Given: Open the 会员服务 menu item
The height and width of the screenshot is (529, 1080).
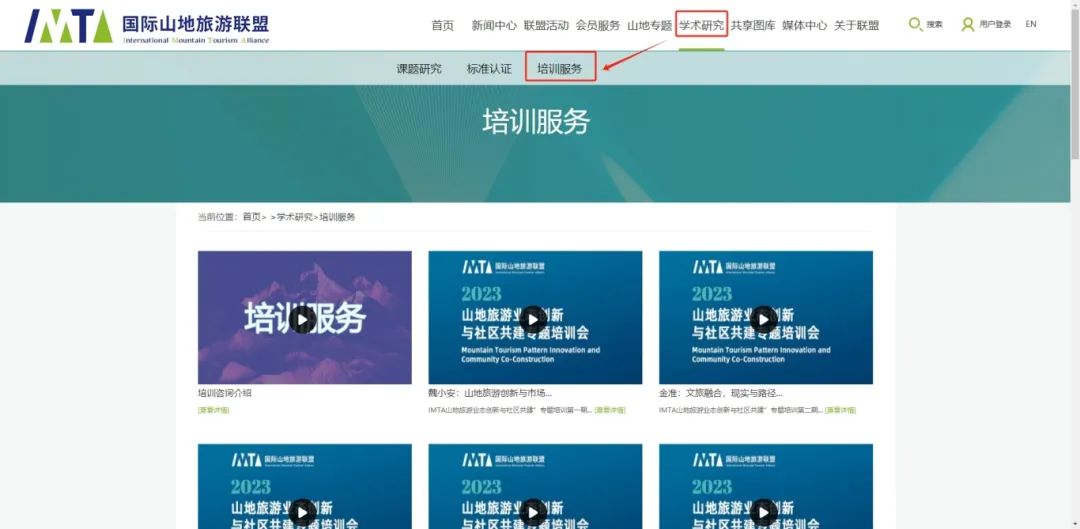Looking at the screenshot, I should click(598, 26).
